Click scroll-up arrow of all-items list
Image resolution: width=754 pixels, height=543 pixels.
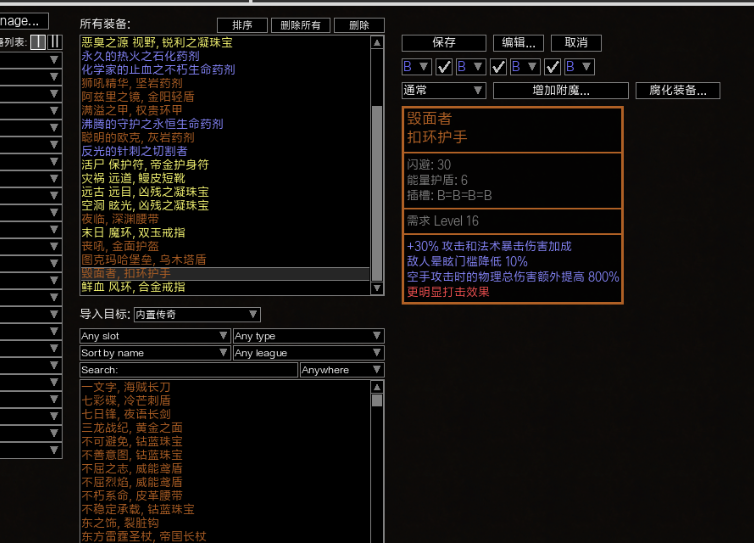(x=377, y=43)
